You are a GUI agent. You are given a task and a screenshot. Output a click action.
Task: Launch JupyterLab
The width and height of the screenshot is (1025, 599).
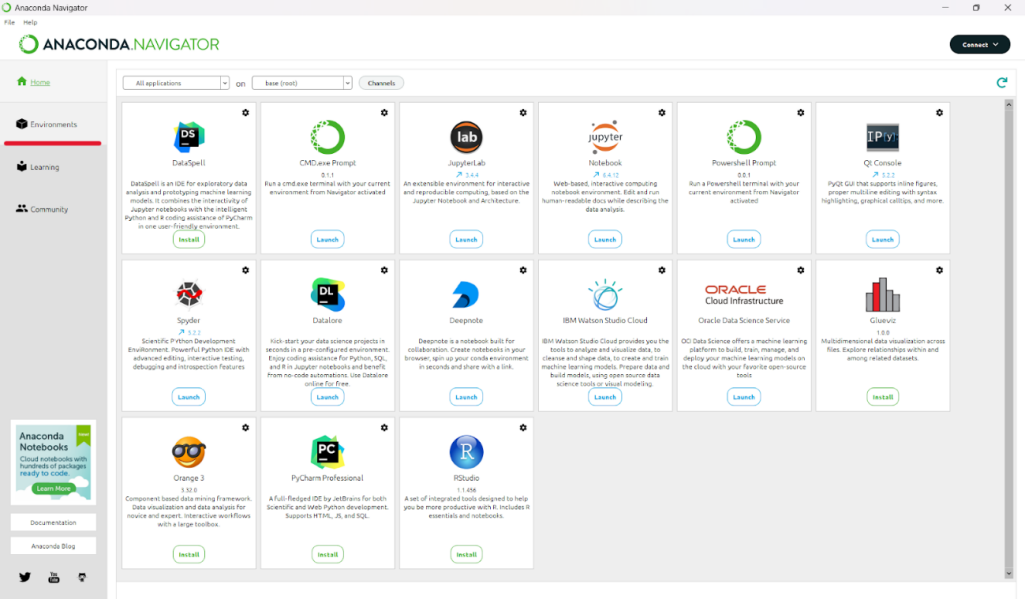click(x=466, y=239)
